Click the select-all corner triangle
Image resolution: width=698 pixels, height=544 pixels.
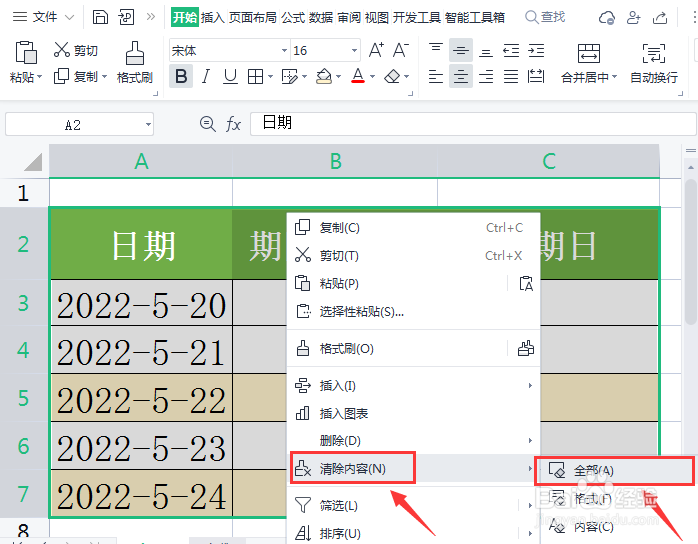click(x=33, y=162)
